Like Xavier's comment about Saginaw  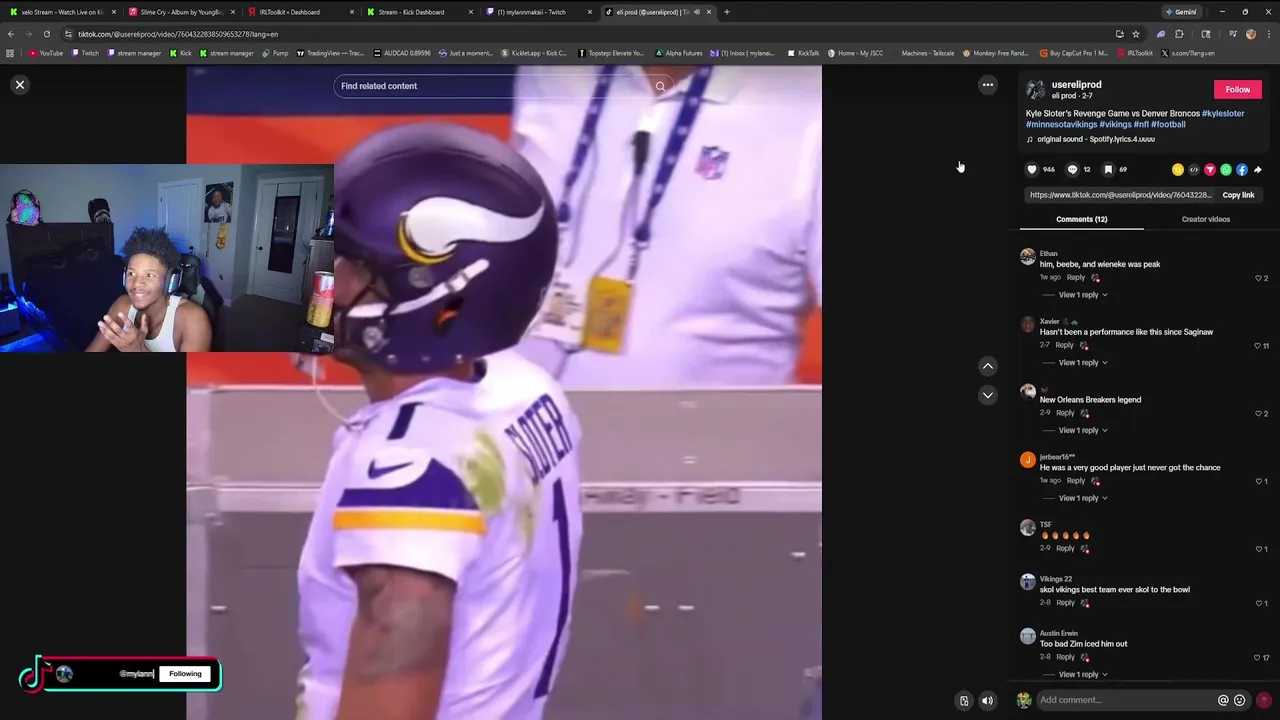[1257, 346]
